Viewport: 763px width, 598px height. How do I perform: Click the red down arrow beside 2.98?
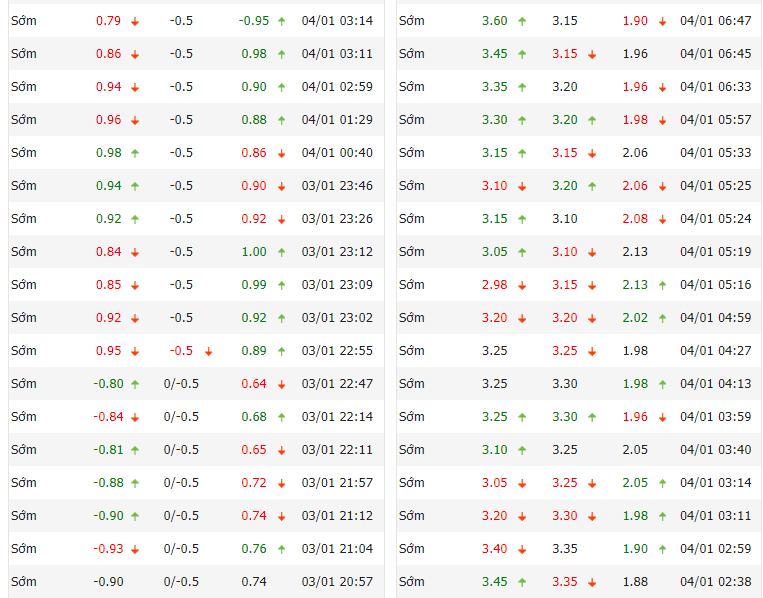[x=521, y=285]
